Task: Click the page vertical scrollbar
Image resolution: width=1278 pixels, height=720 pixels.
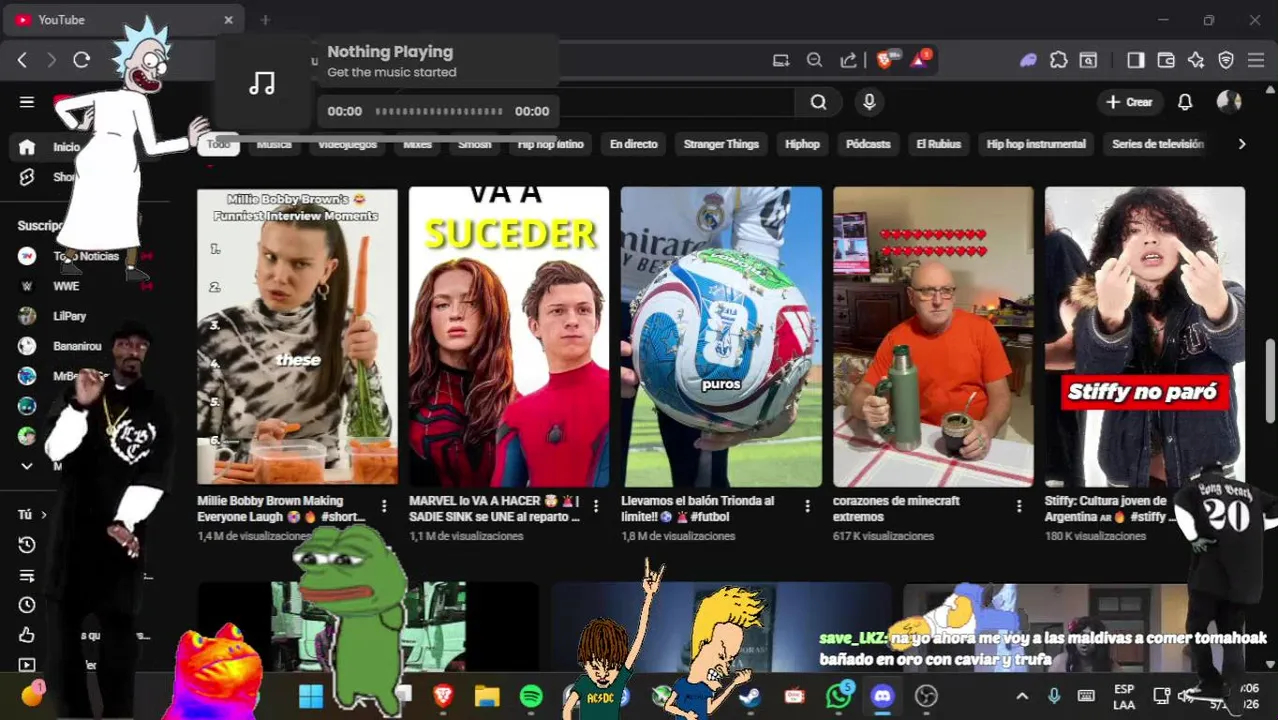Action: tap(1270, 380)
